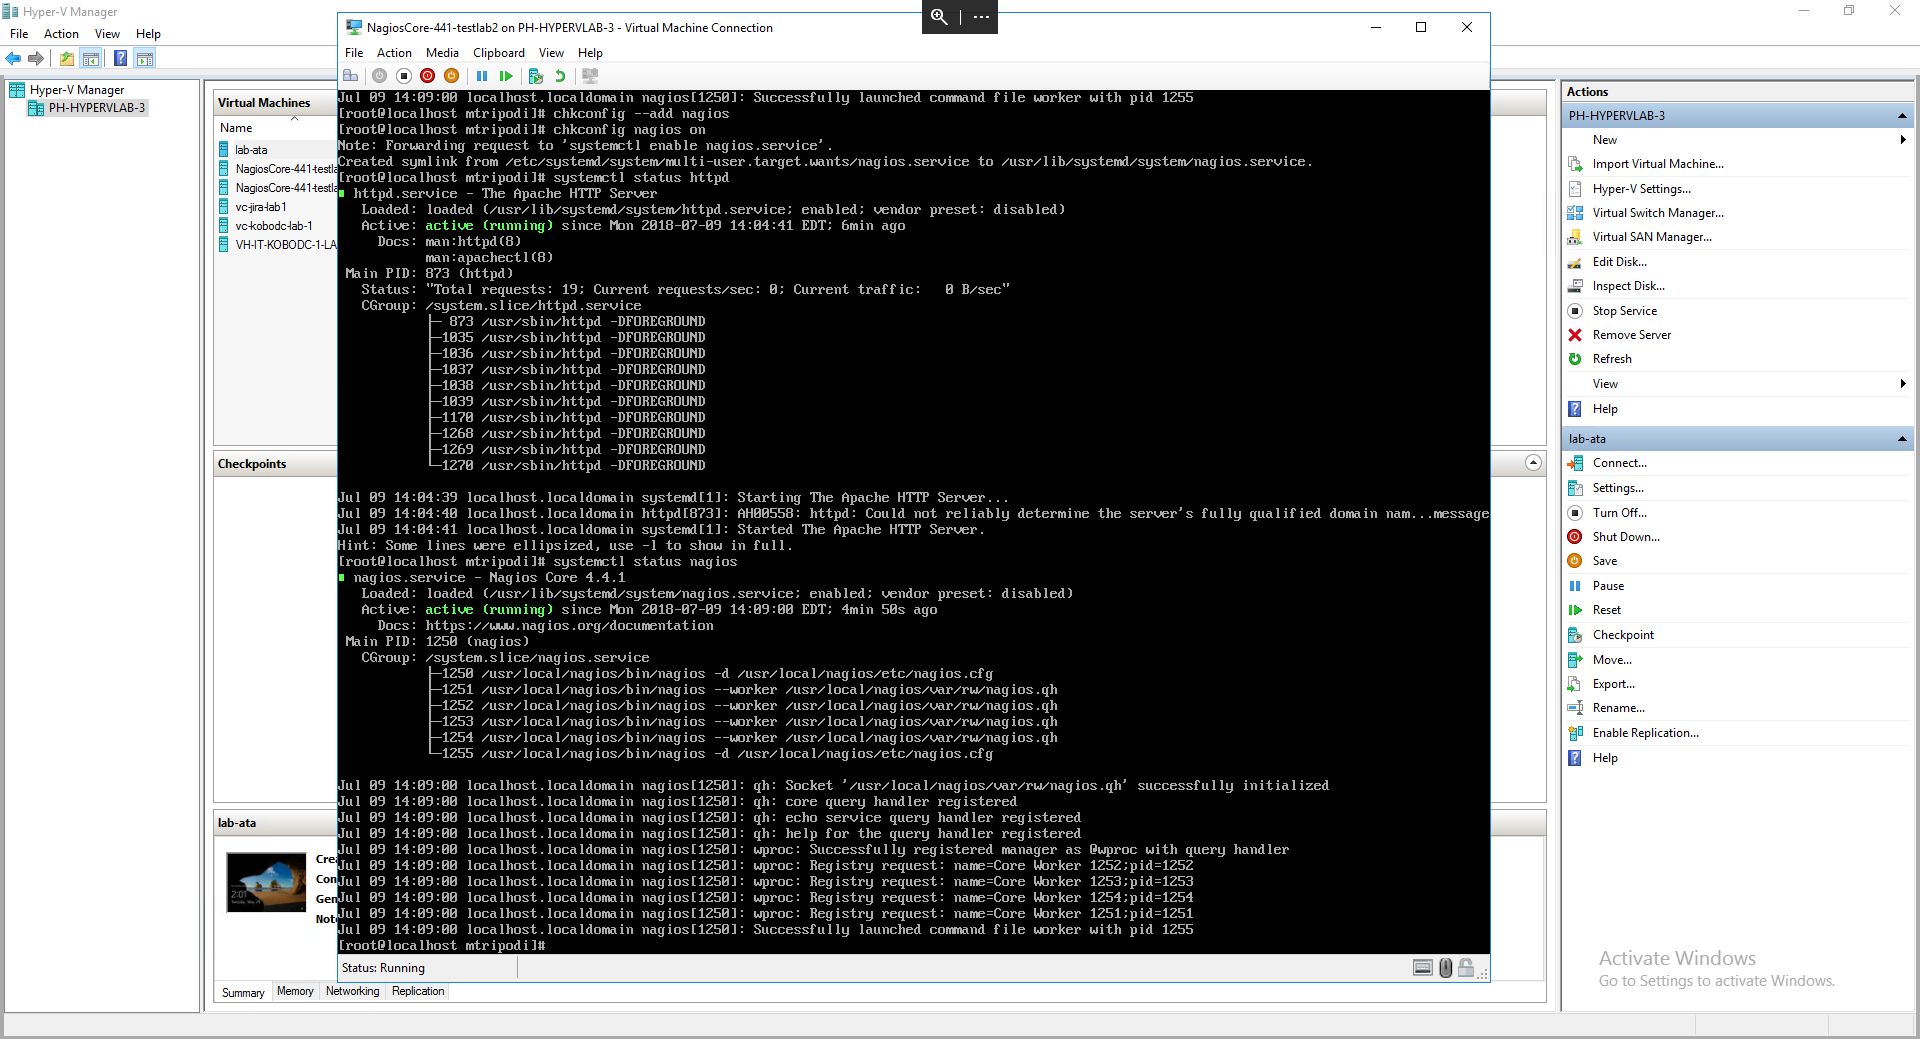1920x1039 pixels.
Task: Collapse the lab-ata actions section
Action: (1901, 439)
